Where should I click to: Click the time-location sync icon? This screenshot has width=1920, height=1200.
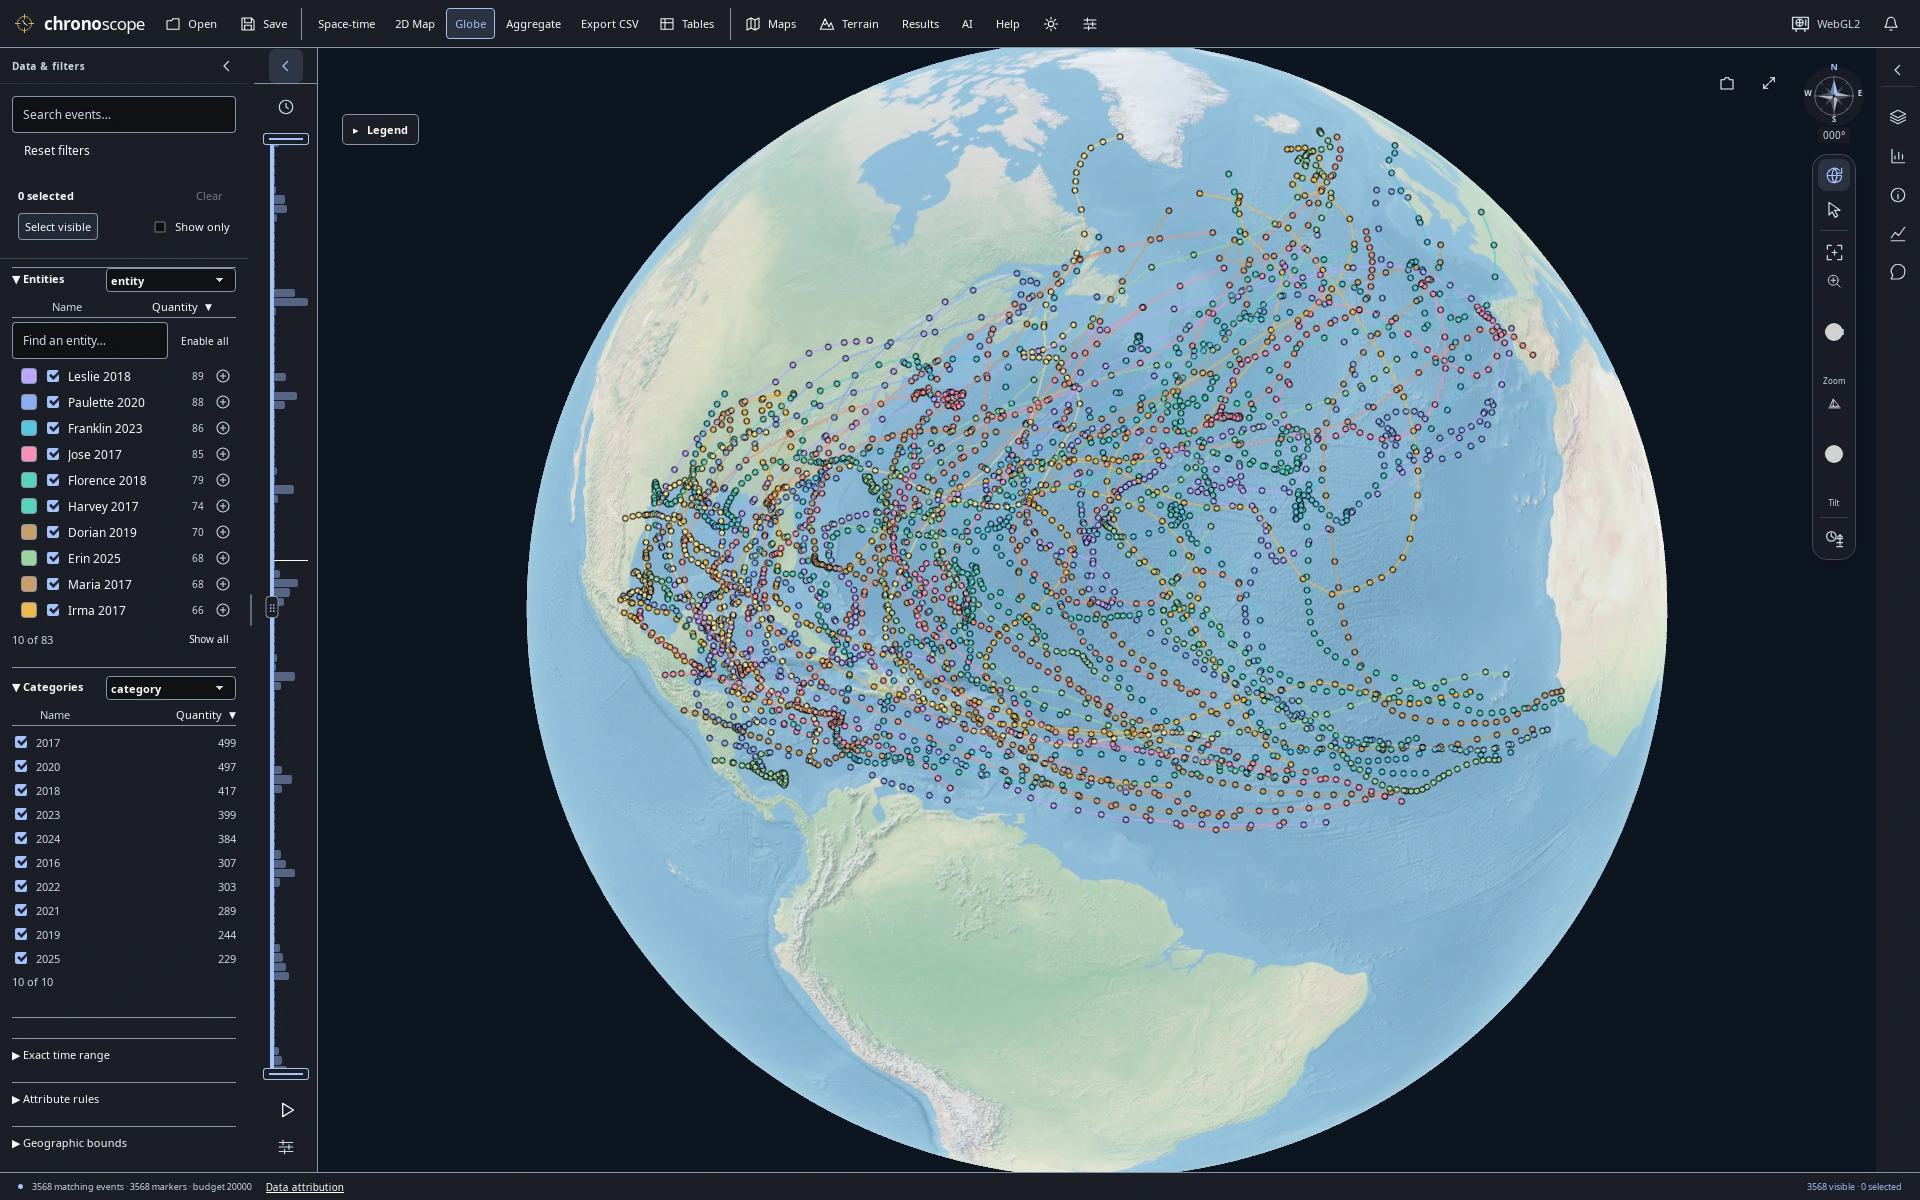point(1834,538)
